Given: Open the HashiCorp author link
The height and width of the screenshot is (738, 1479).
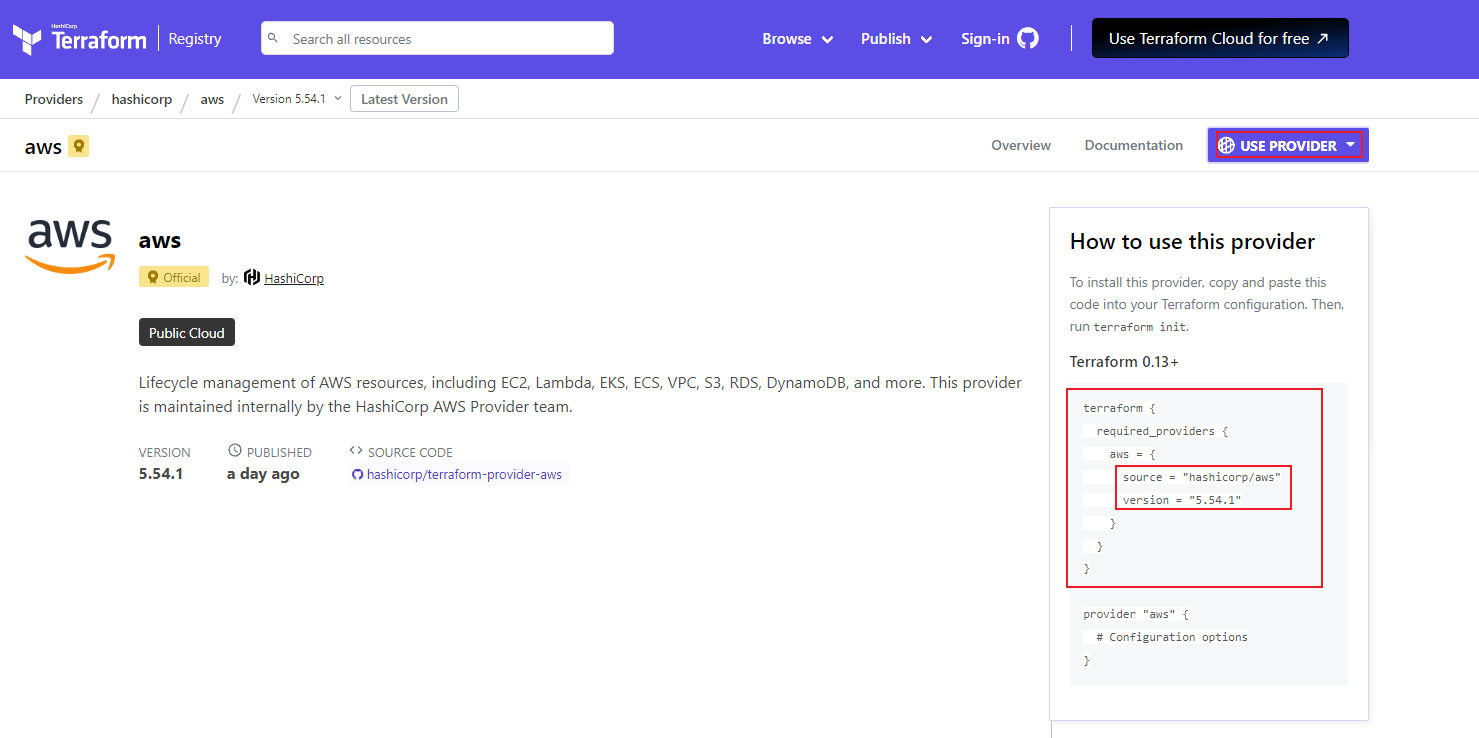Looking at the screenshot, I should 294,278.
